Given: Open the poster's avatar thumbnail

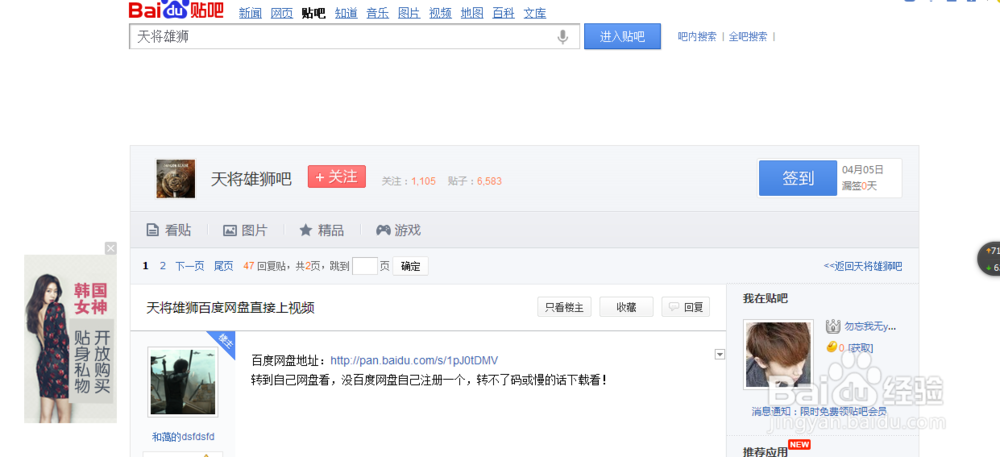Looking at the screenshot, I should 183,382.
